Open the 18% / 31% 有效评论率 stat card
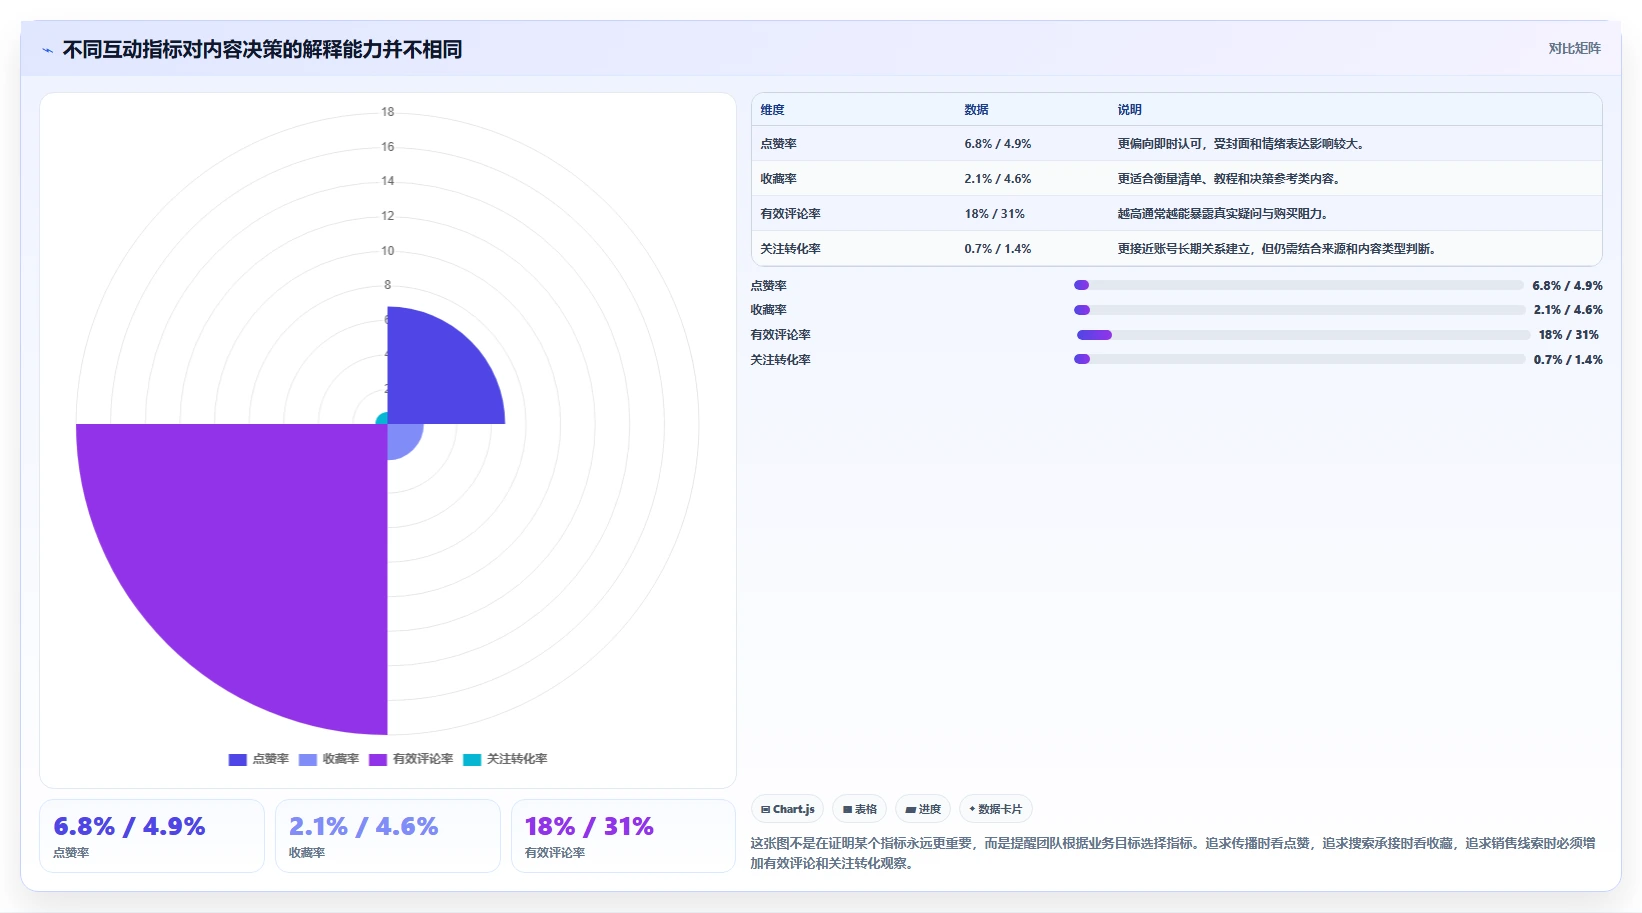Screen dimensions: 1642x913 click(623, 836)
